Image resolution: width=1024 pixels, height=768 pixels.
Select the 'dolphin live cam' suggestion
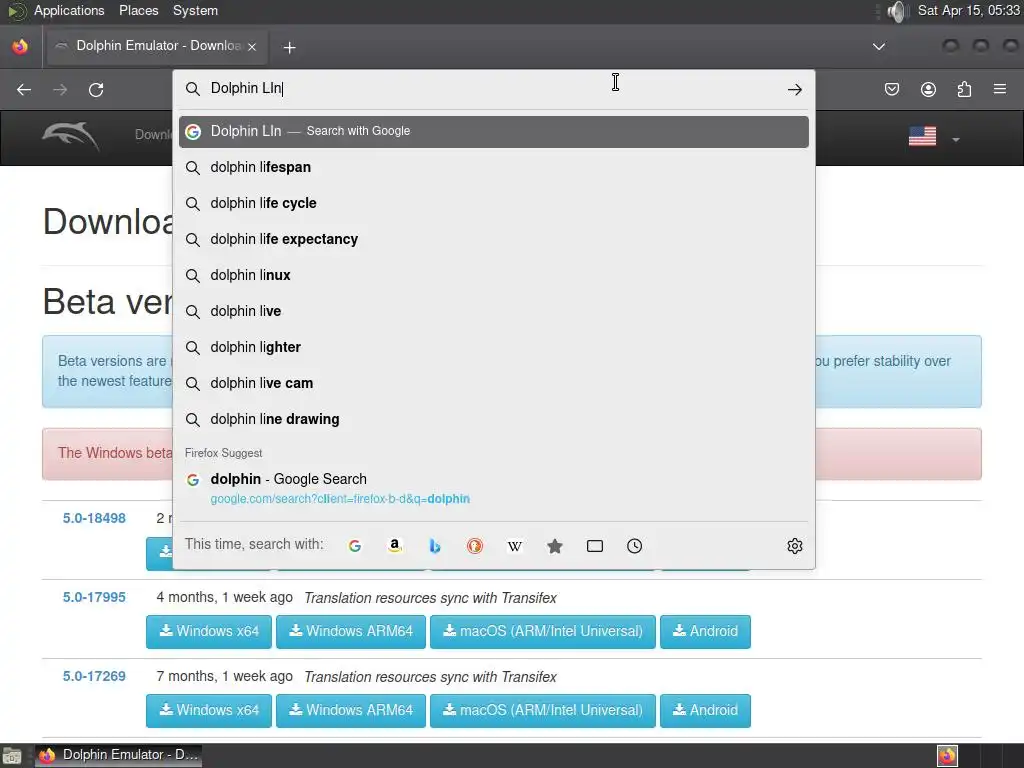click(494, 383)
